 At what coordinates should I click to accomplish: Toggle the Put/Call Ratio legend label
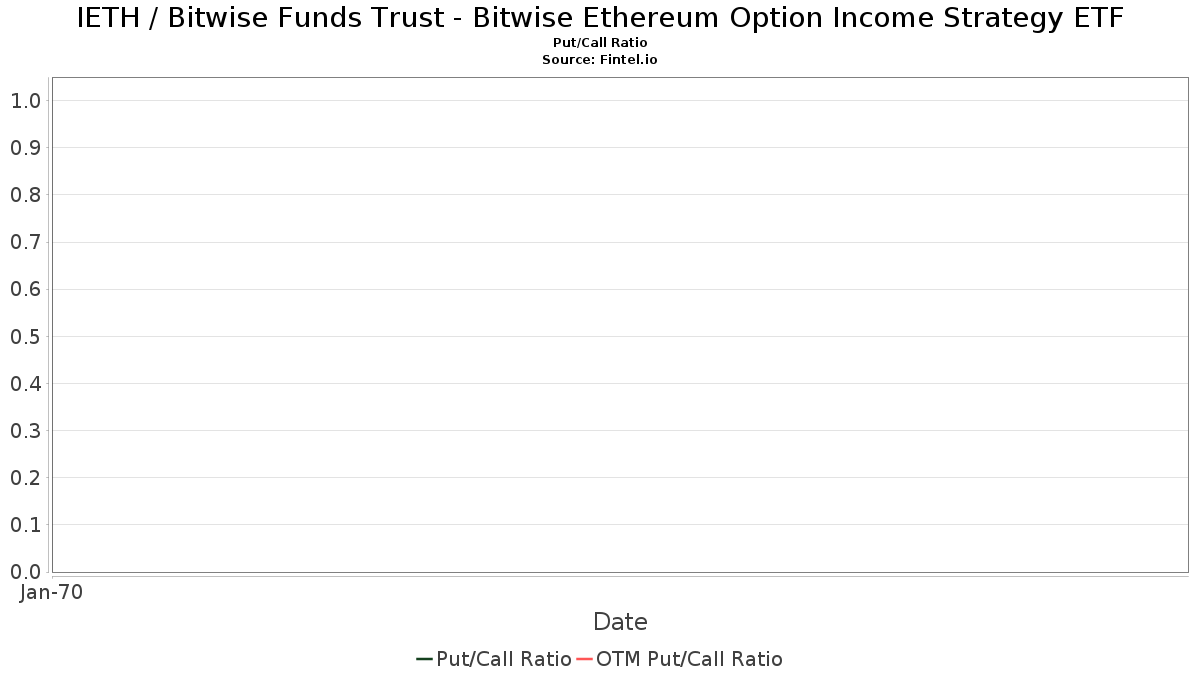(504, 659)
